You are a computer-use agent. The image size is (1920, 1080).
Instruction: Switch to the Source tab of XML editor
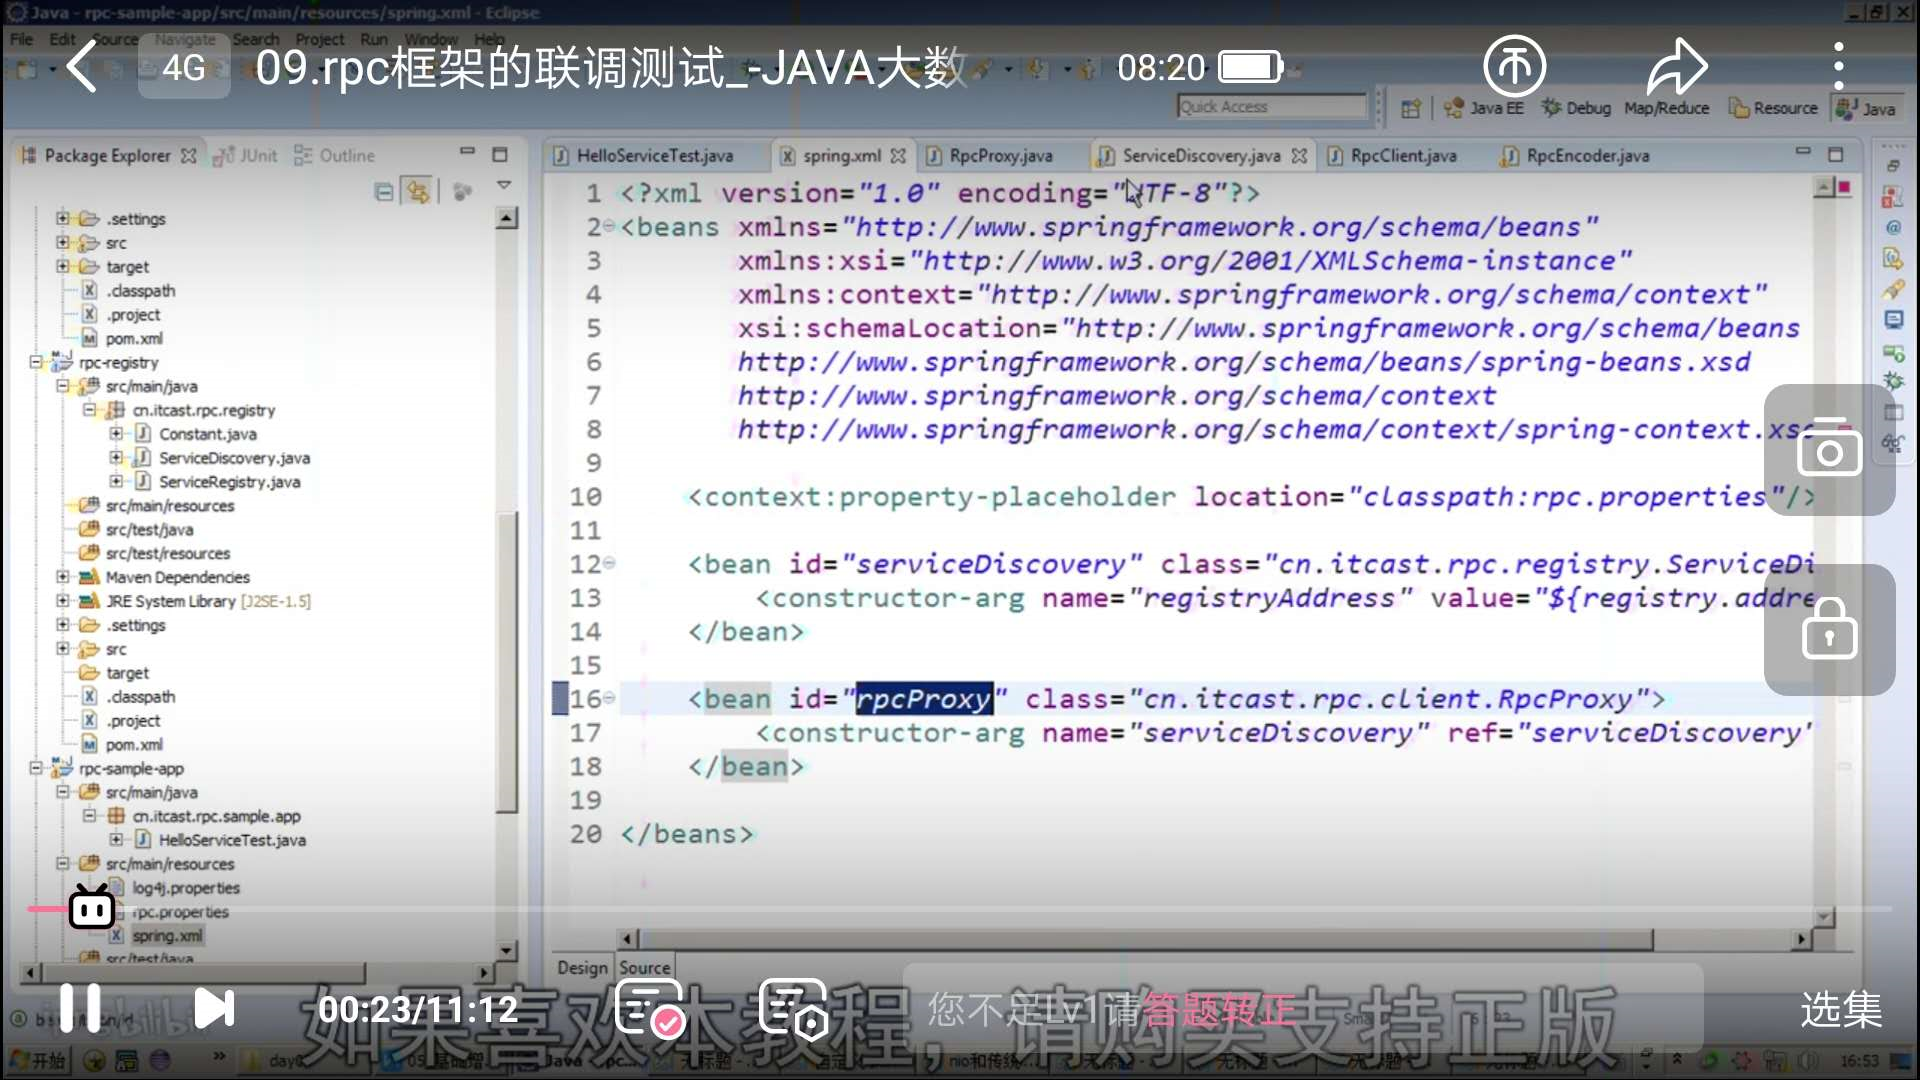(x=644, y=968)
